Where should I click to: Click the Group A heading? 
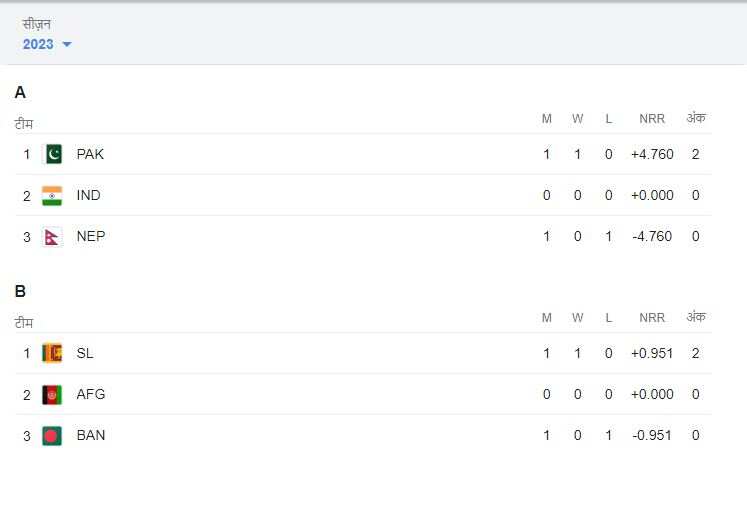(20, 92)
